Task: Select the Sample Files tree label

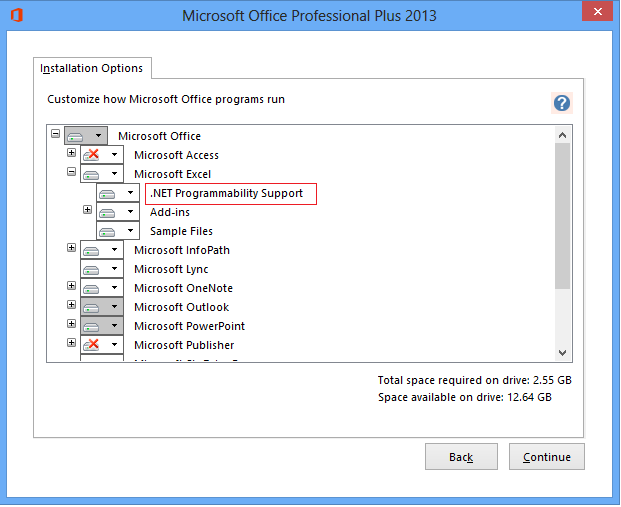Action: pyautogui.click(x=181, y=231)
